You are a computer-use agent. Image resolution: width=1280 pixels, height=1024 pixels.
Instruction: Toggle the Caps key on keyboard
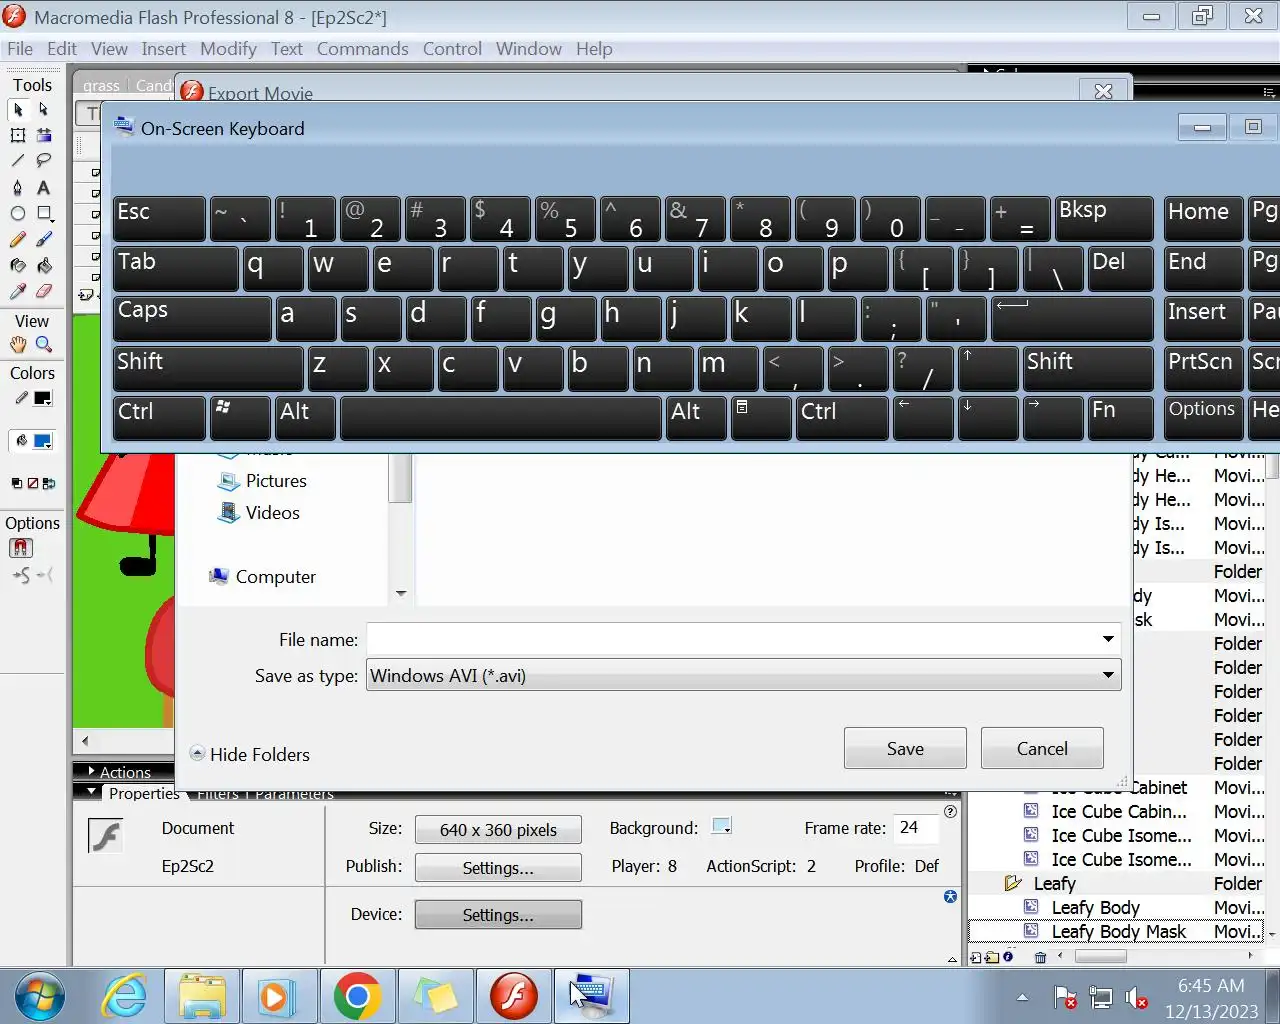[192, 319]
